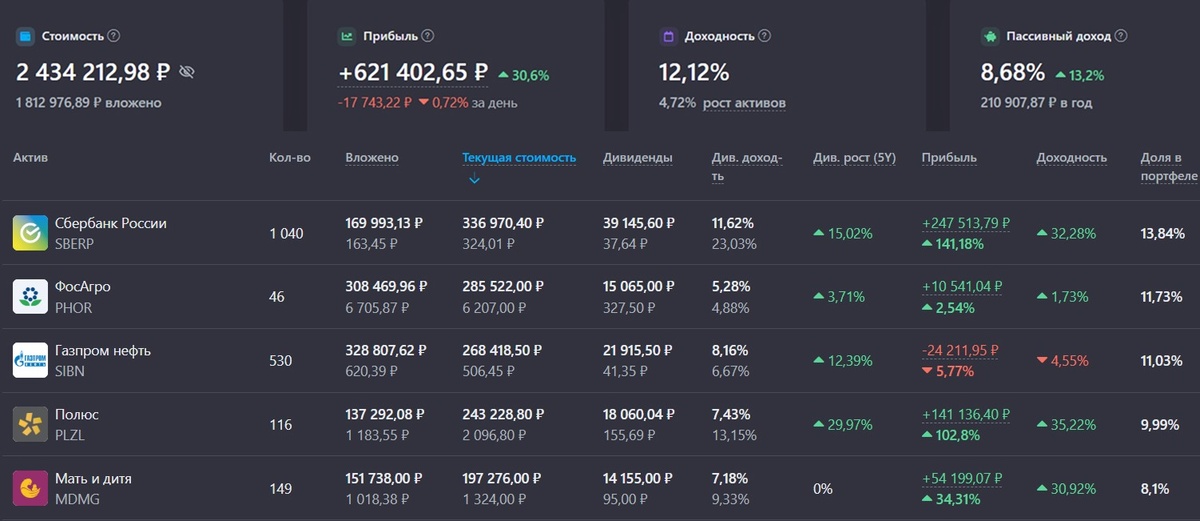
Task: Open the Газпром нефть asset link
Action: point(103,351)
